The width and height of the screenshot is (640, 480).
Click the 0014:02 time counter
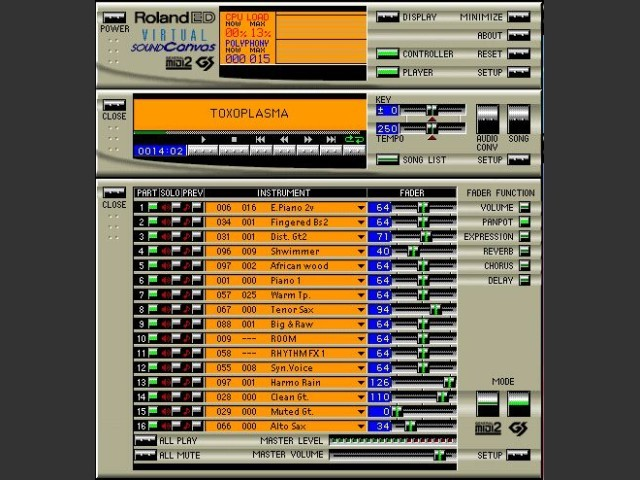[x=160, y=151]
